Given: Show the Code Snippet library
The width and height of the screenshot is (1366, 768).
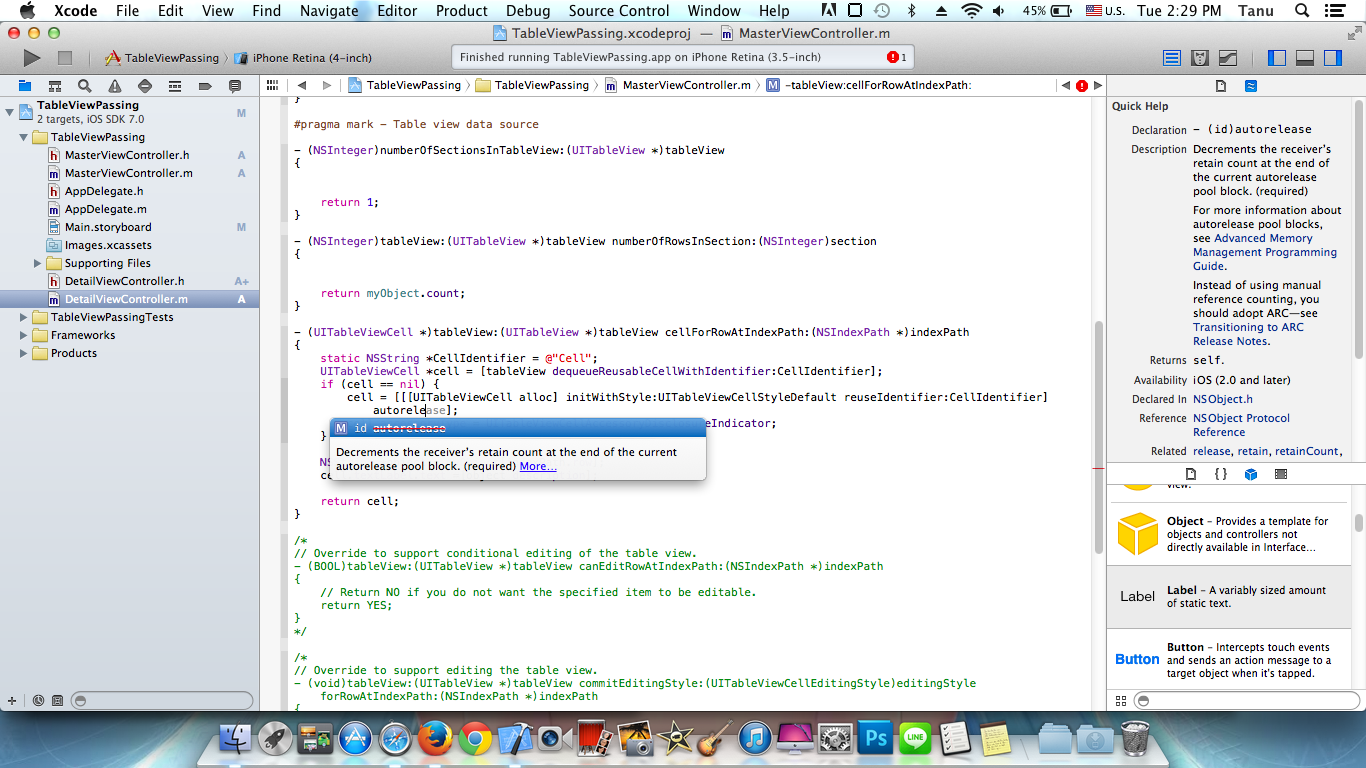Looking at the screenshot, I should tap(1221, 474).
